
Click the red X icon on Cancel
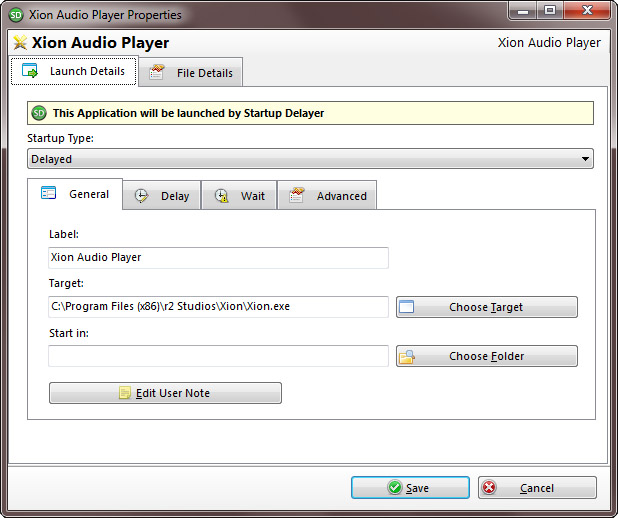tap(489, 487)
